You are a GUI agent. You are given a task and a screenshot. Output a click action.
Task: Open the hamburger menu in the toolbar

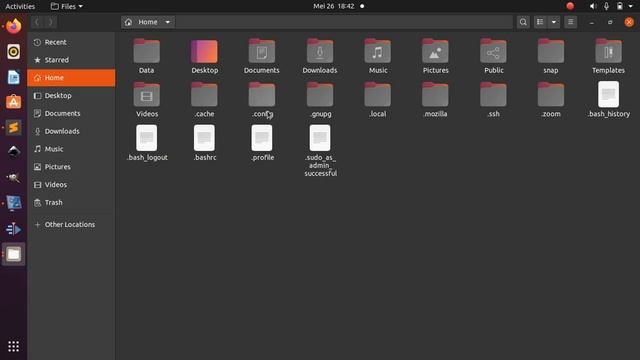coord(570,22)
